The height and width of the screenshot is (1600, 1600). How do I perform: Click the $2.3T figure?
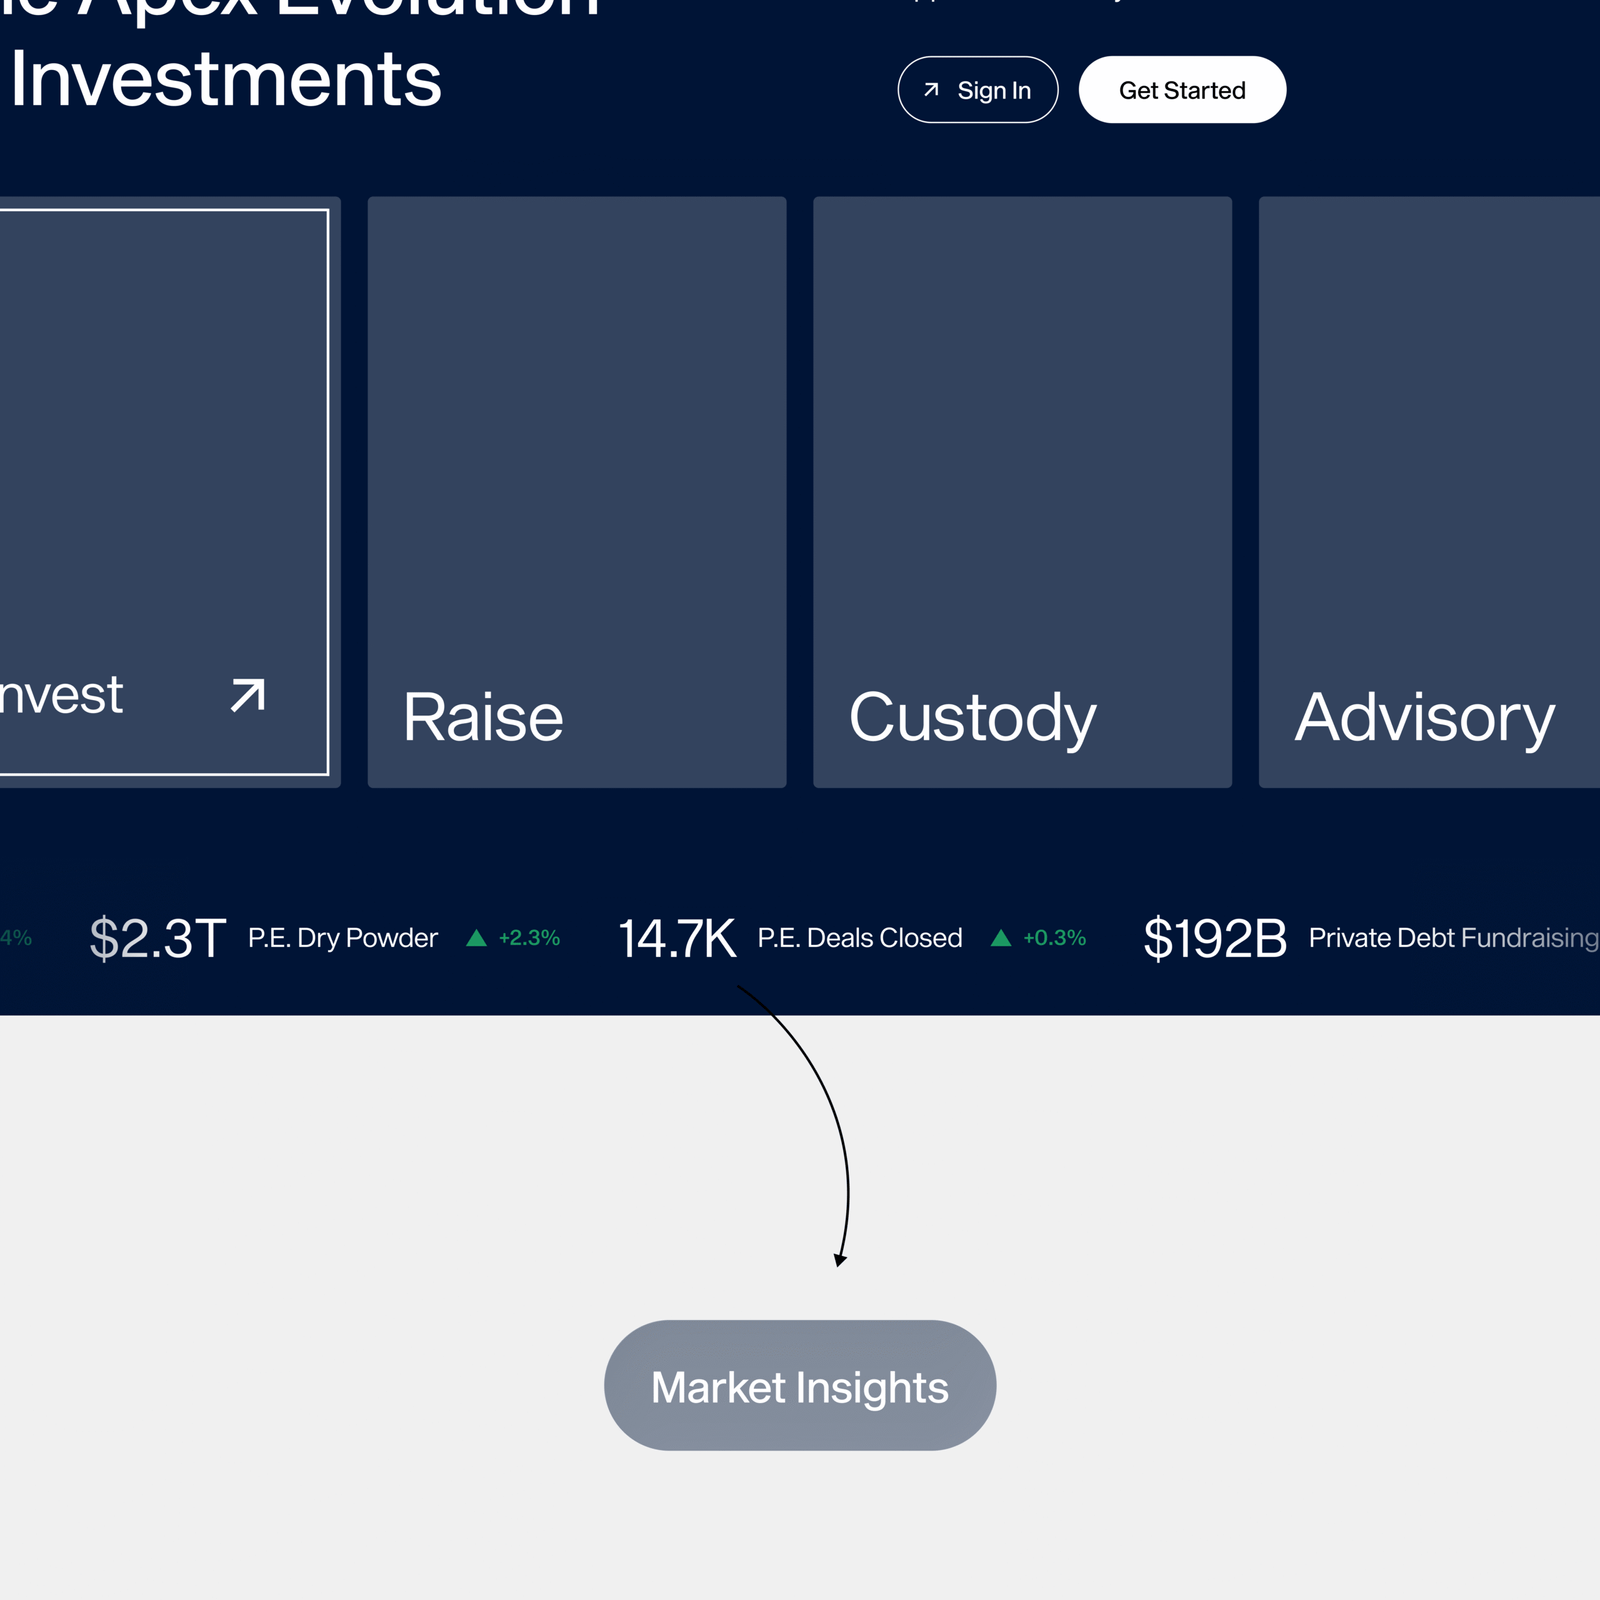pyautogui.click(x=158, y=939)
